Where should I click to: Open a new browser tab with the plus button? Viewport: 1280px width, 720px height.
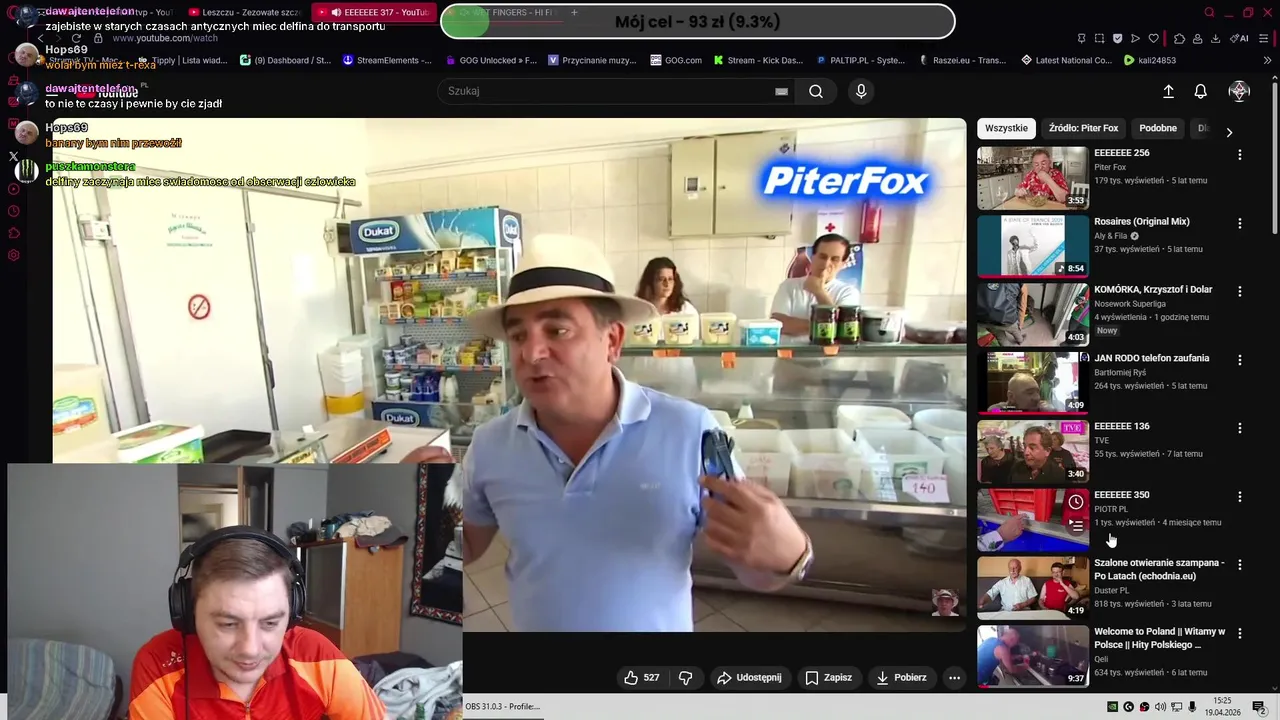click(574, 12)
